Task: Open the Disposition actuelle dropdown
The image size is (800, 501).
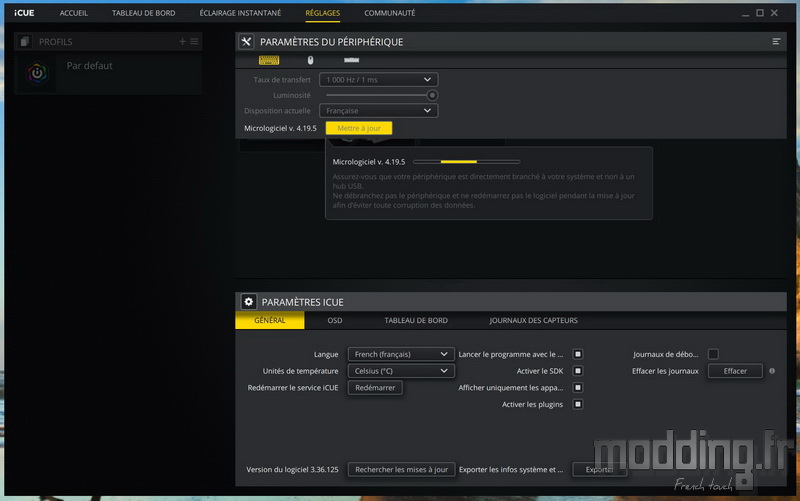Action: pos(379,111)
